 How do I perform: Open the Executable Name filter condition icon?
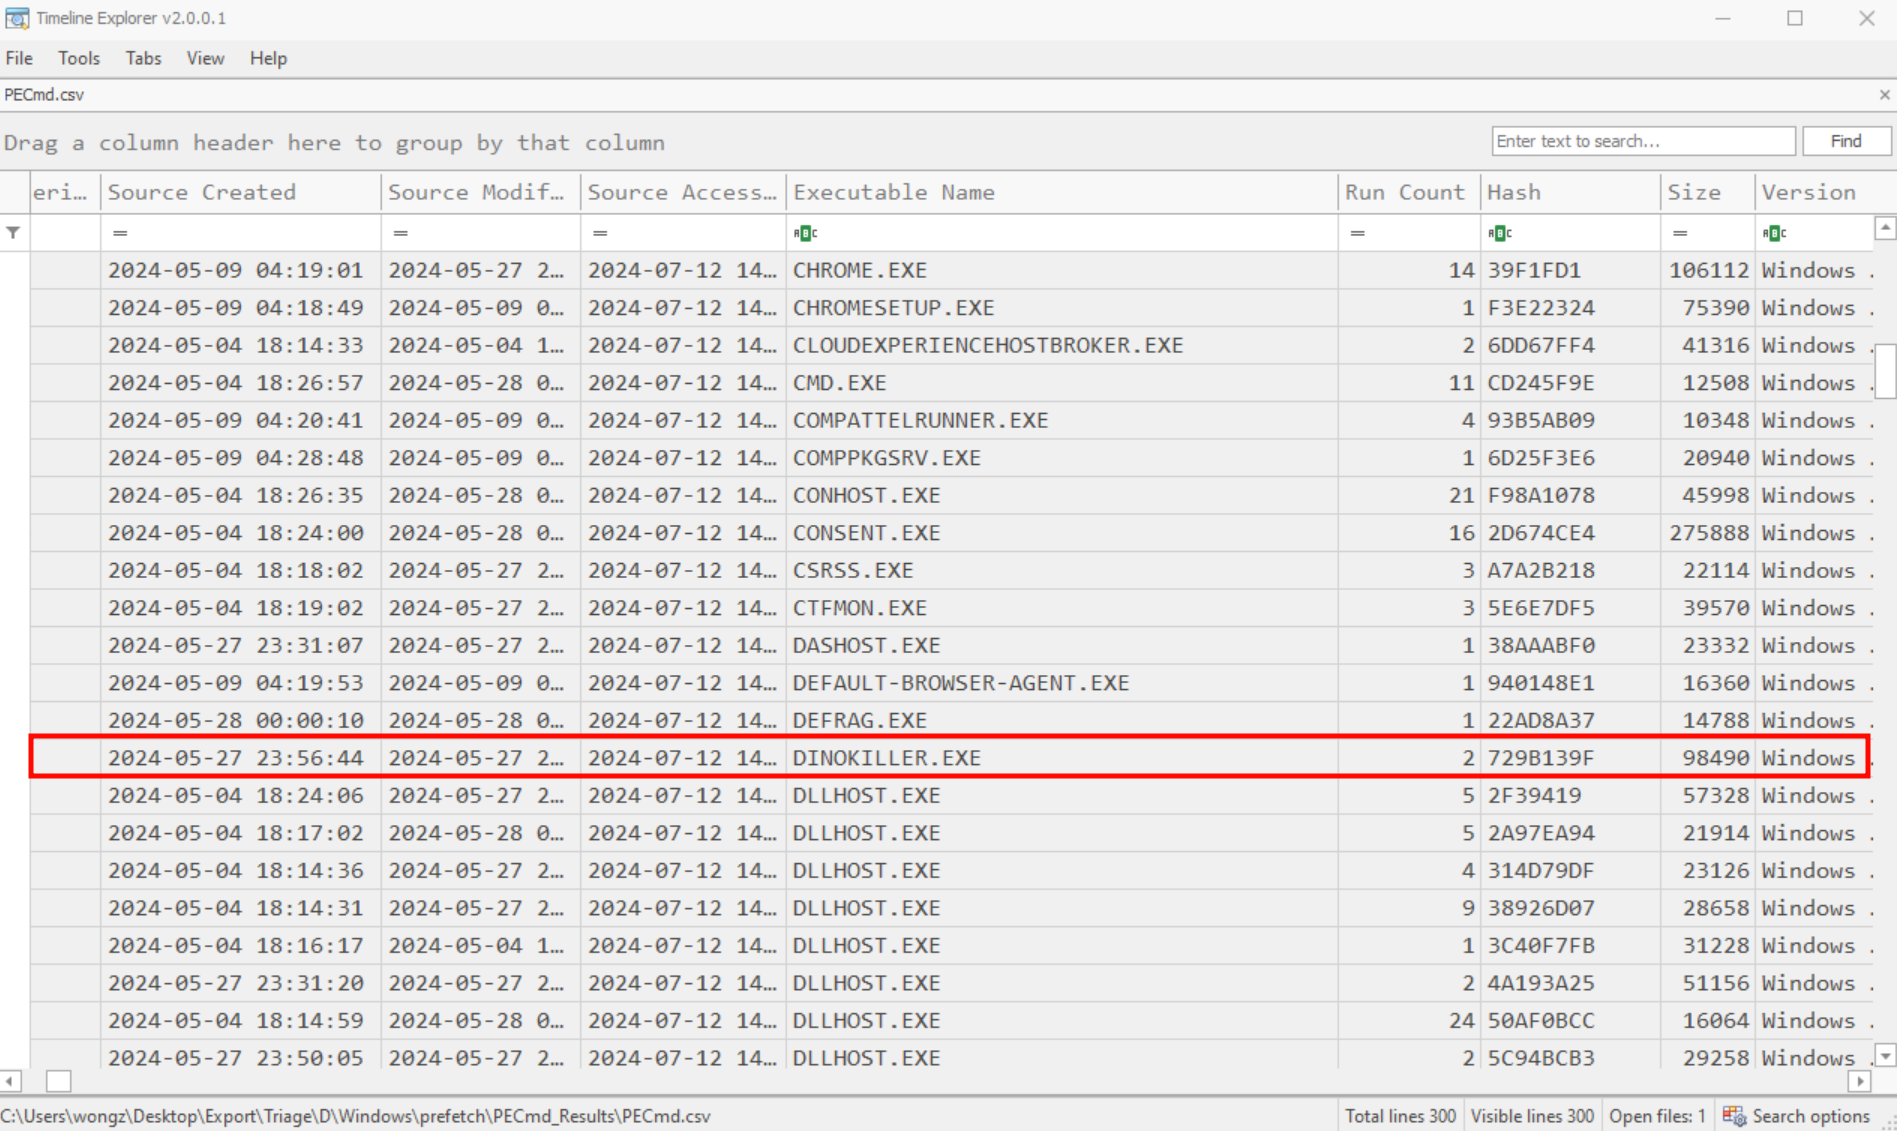[x=805, y=233]
